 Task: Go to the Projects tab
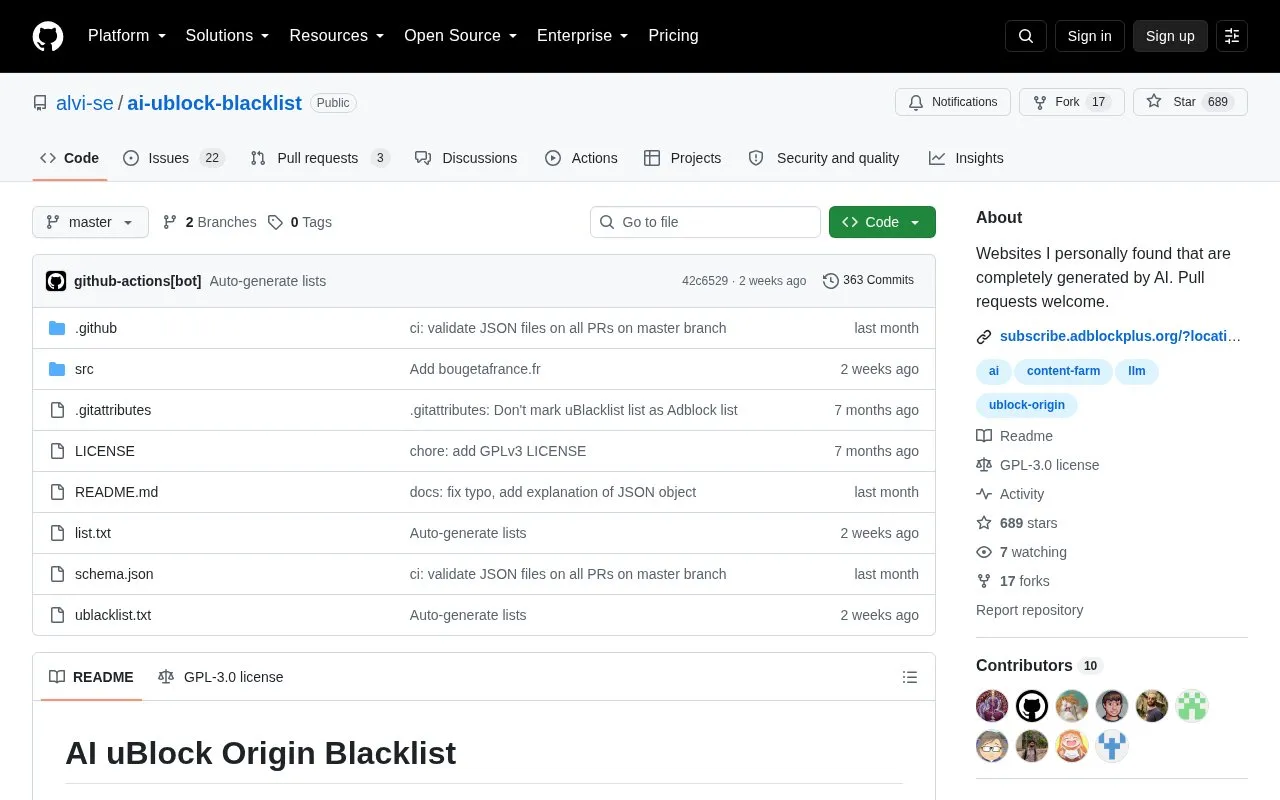coord(682,158)
